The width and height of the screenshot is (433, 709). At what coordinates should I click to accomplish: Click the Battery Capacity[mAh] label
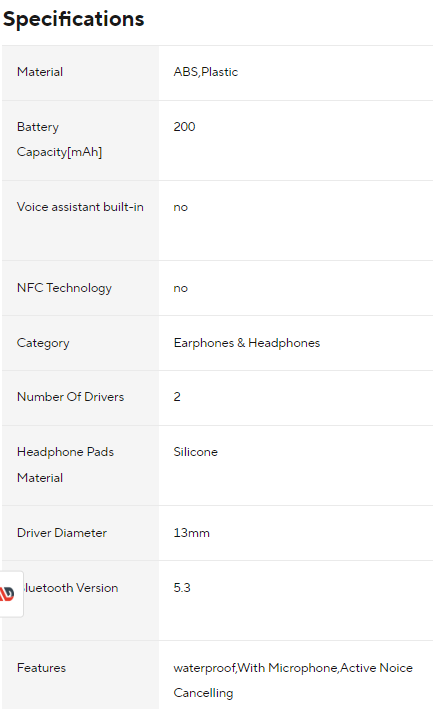click(59, 139)
